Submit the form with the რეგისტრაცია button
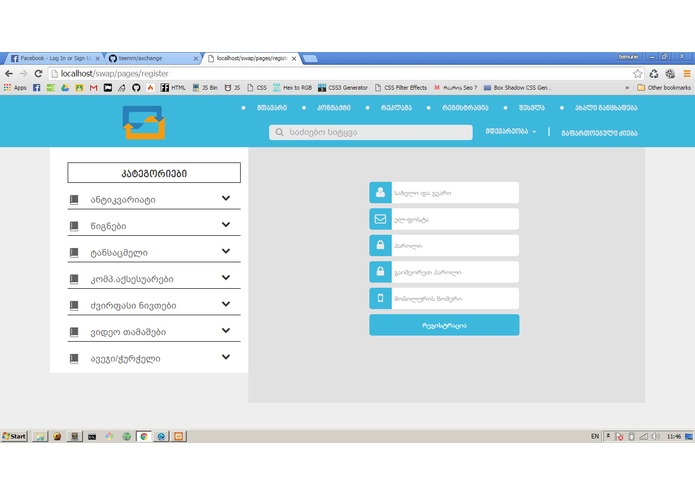This screenshot has height=494, width=695. click(444, 325)
